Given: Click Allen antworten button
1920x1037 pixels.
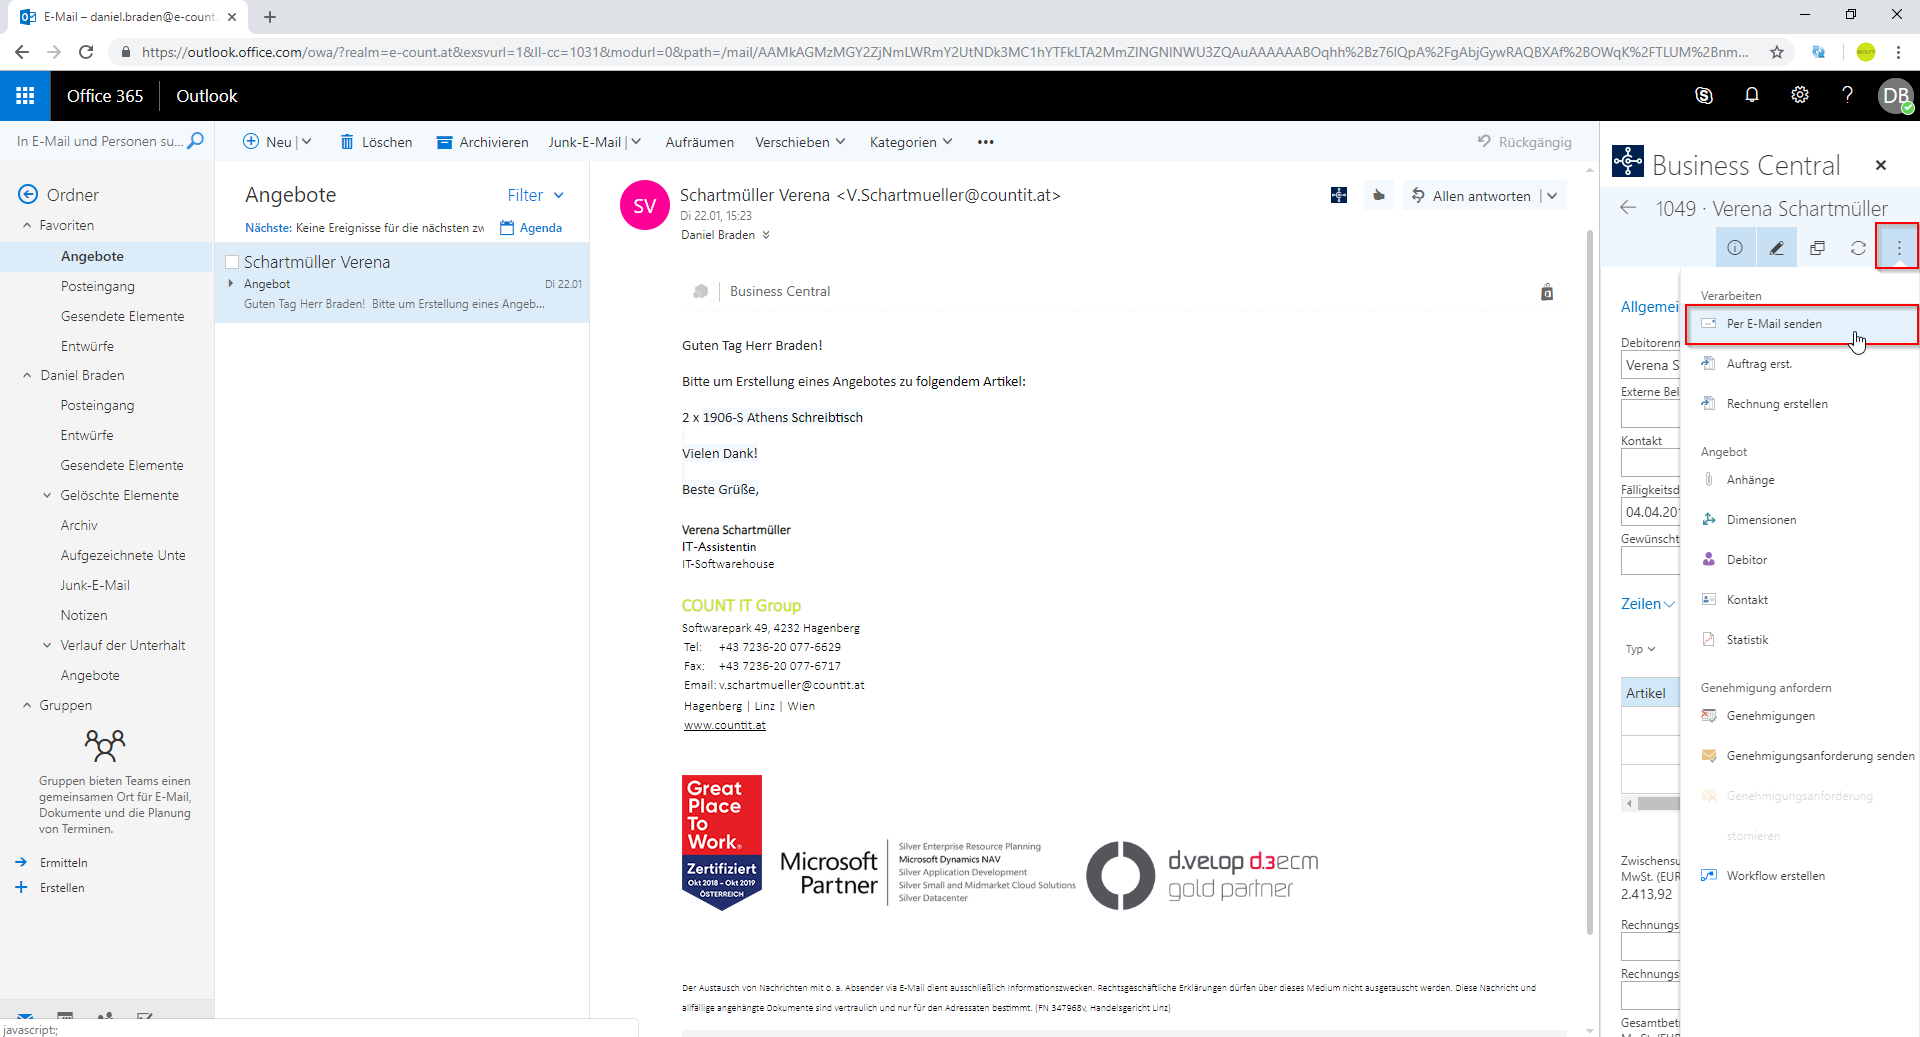Looking at the screenshot, I should (1471, 196).
